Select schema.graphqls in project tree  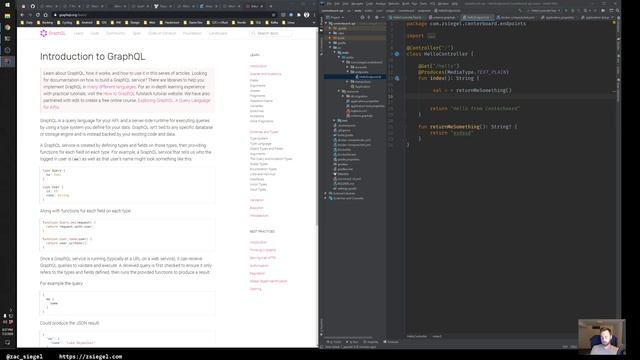[360, 116]
